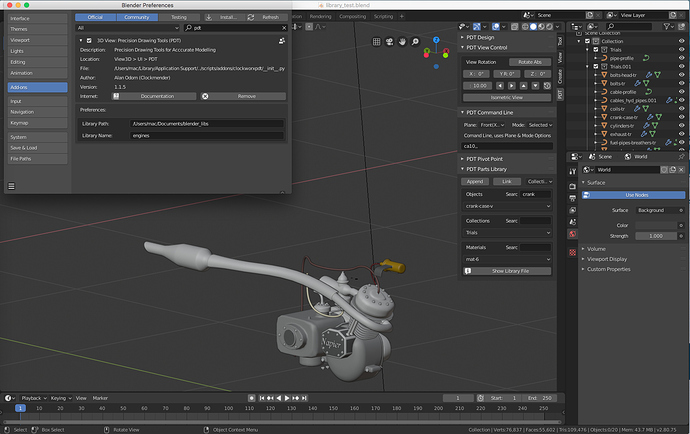Click the Outliner filter funnel icon
This screenshot has width=690, height=434.
tap(667, 27)
